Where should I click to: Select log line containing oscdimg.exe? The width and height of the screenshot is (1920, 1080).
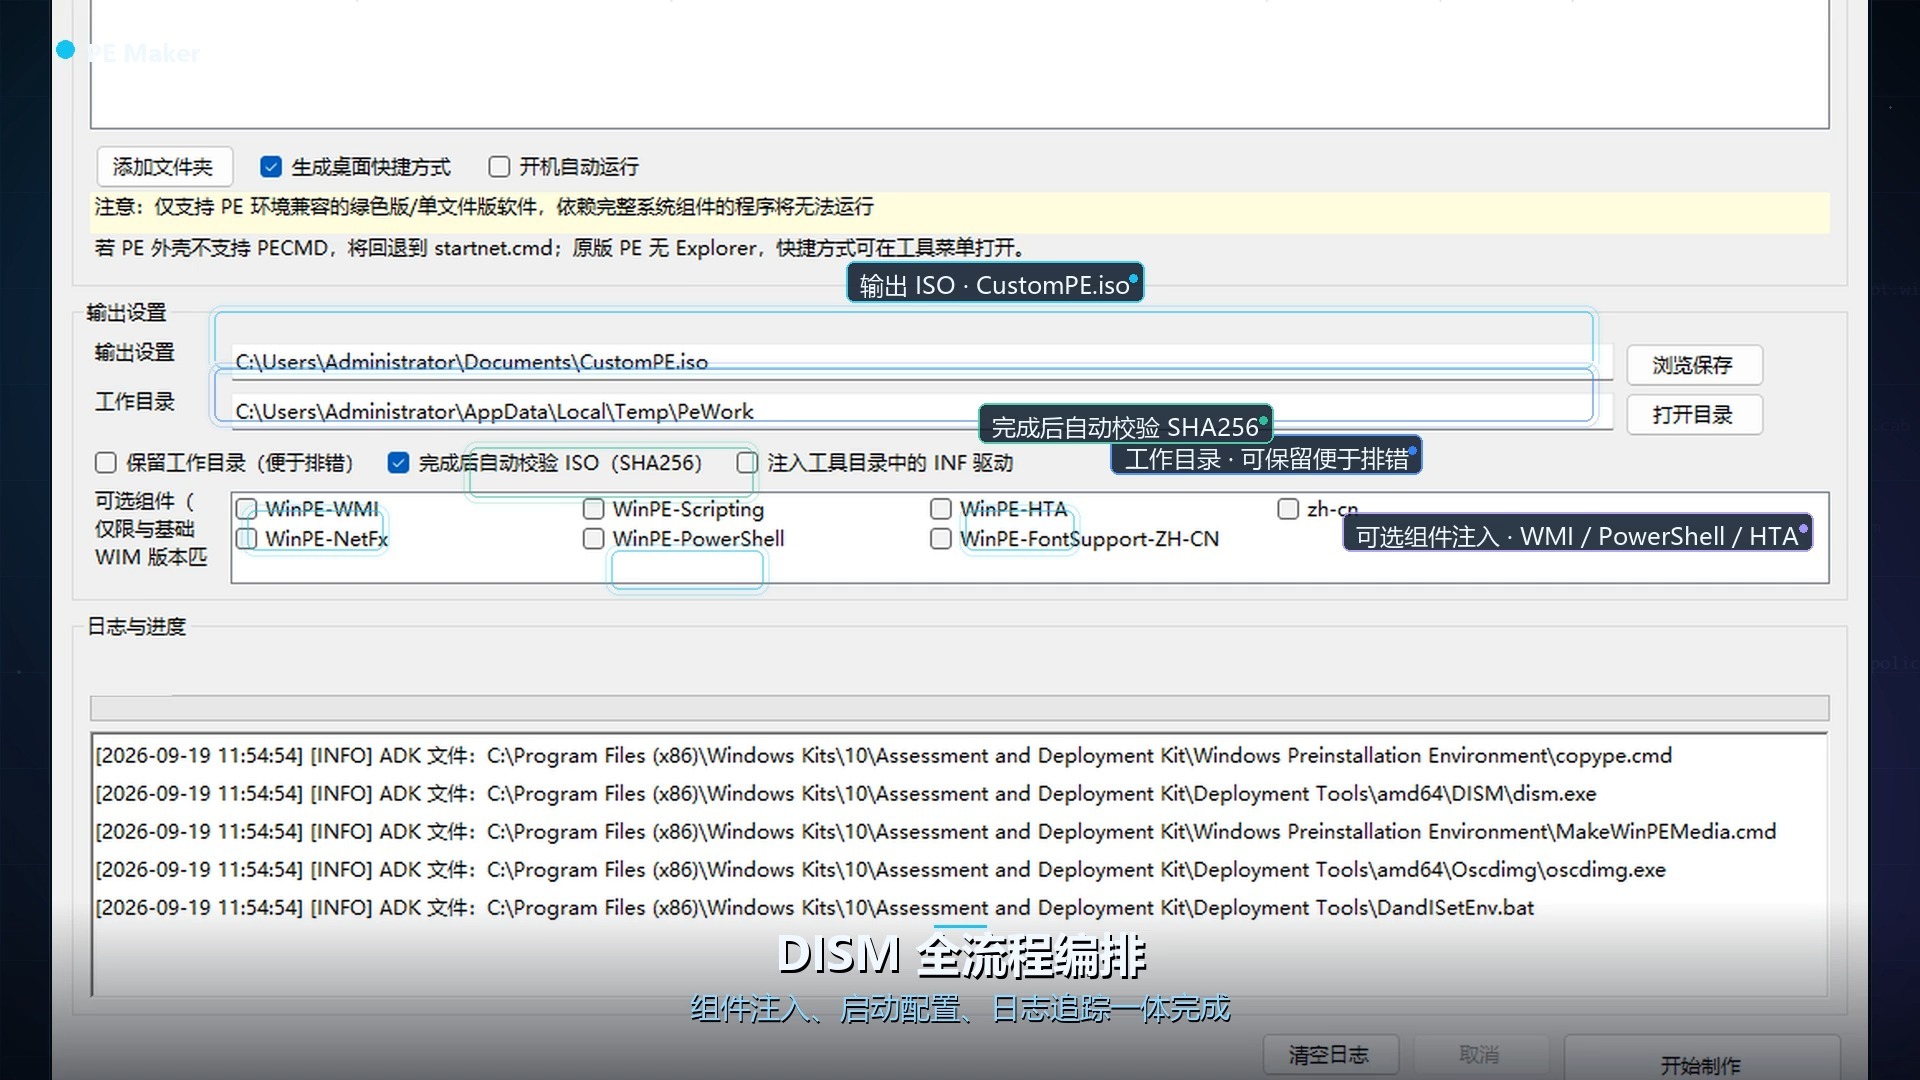point(881,870)
